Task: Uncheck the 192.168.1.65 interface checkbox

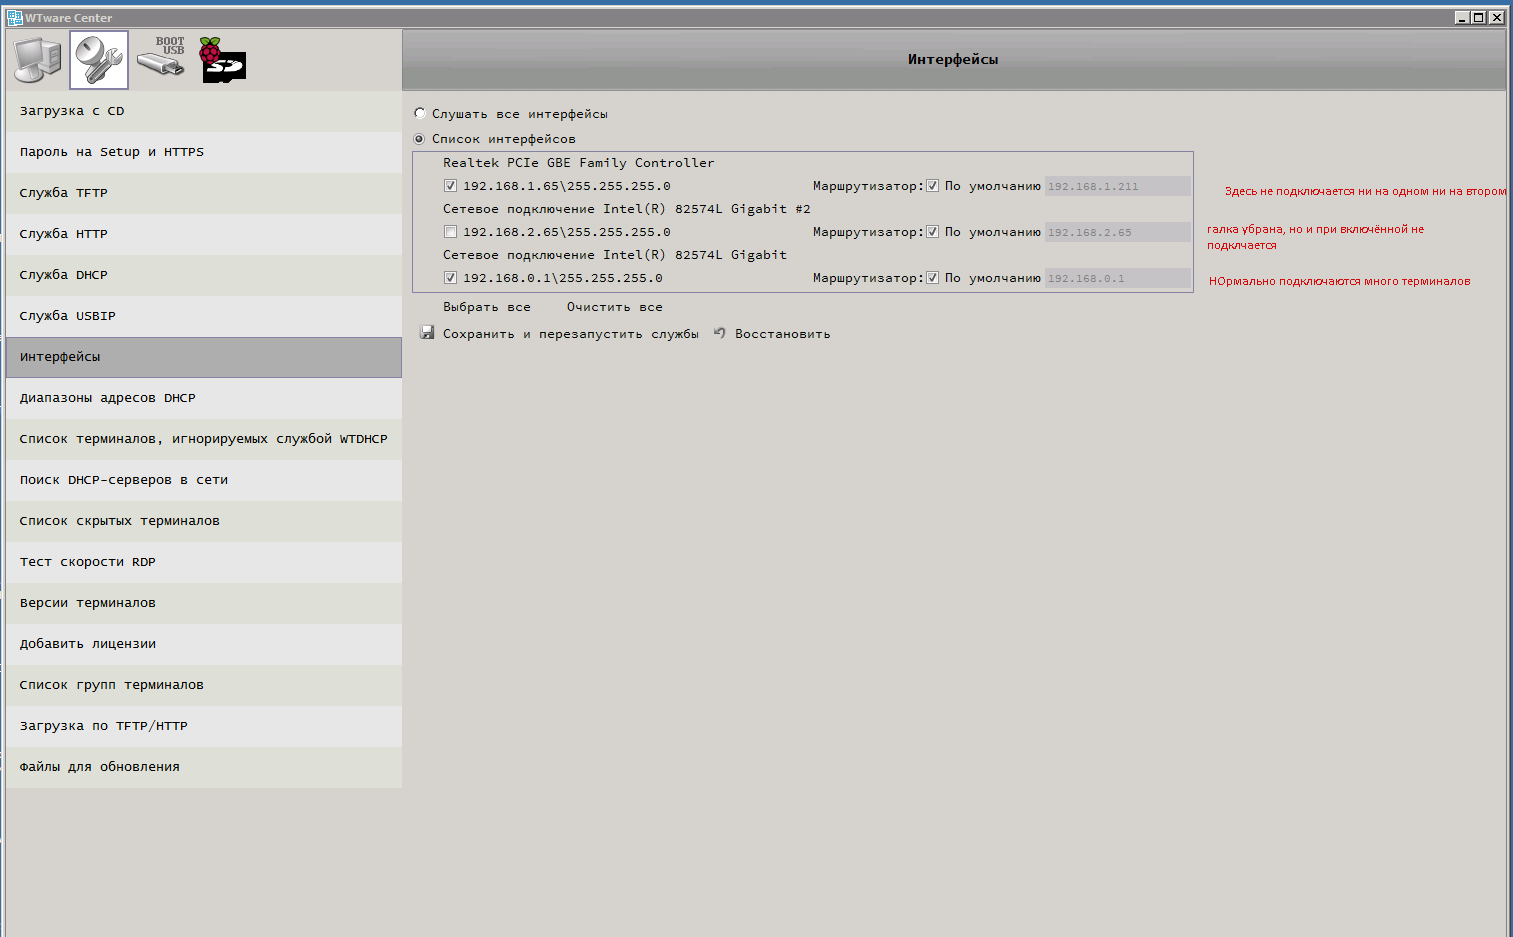Action: [x=450, y=186]
